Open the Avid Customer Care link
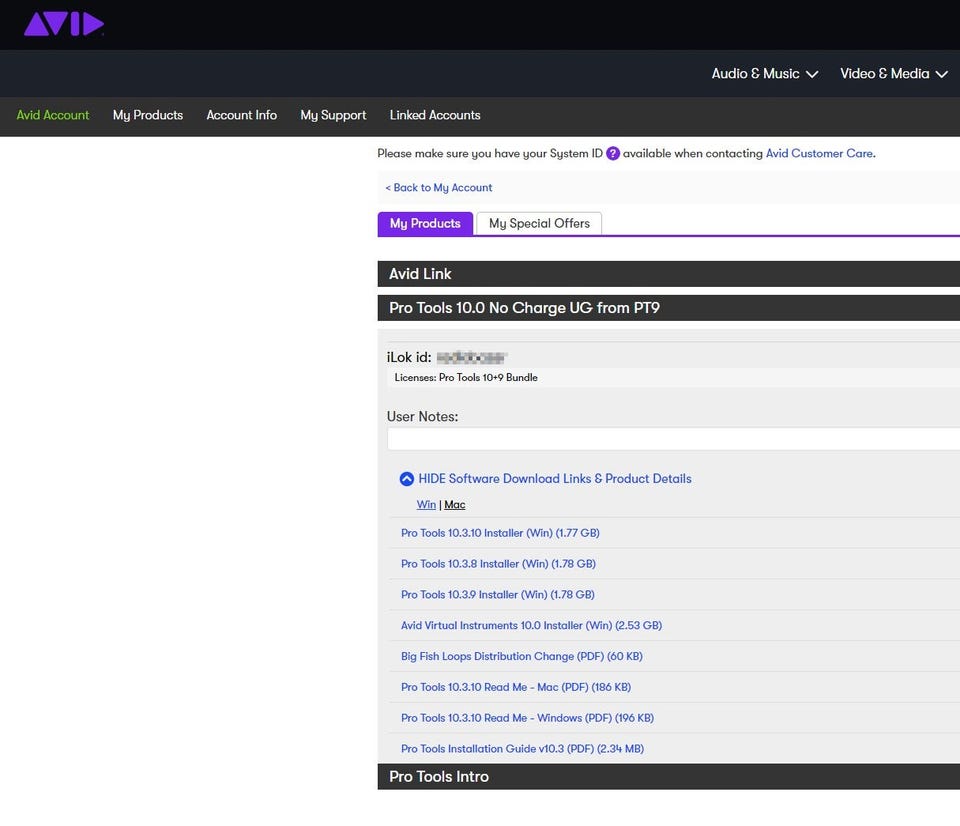Screen dimensions: 960x826 click(x=819, y=153)
